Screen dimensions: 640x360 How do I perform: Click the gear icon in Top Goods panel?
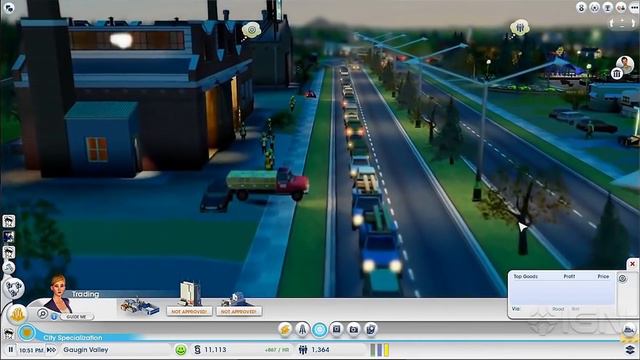[x=622, y=279]
